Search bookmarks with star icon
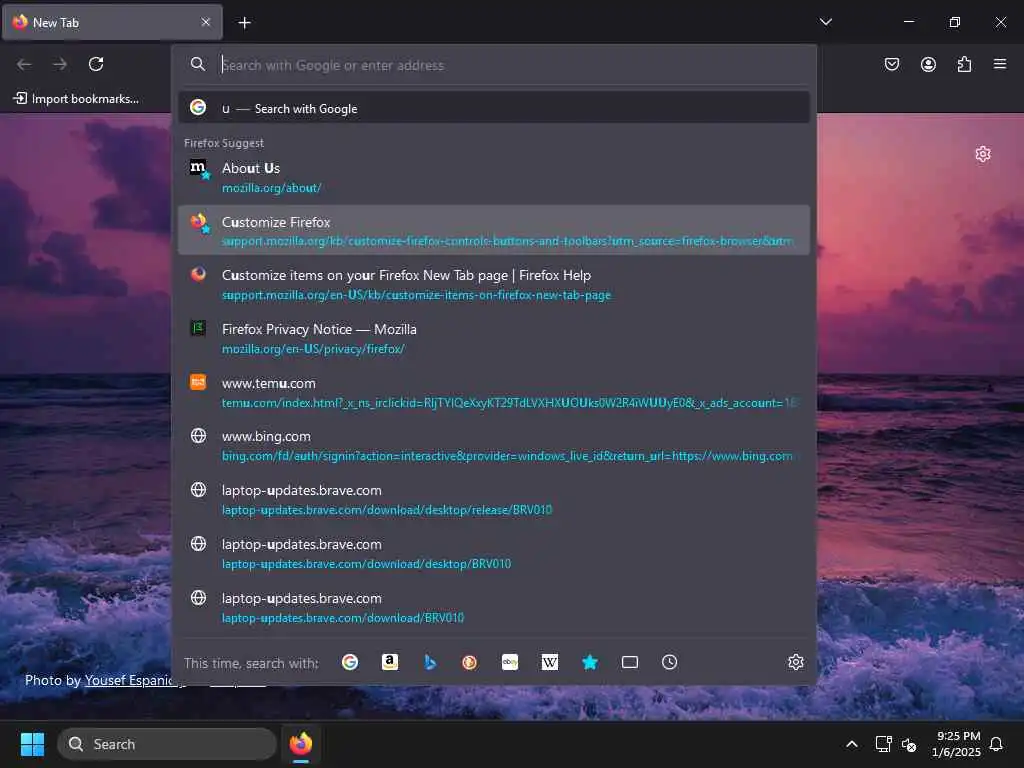The width and height of the screenshot is (1024, 768). (x=590, y=662)
